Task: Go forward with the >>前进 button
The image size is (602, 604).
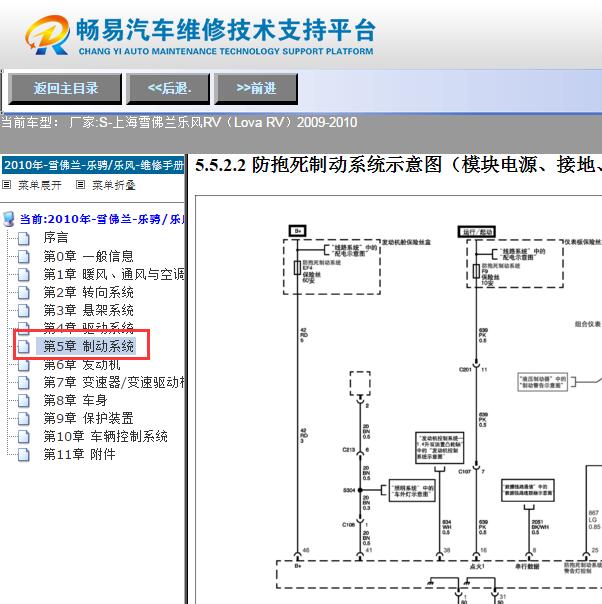Action: tap(256, 89)
